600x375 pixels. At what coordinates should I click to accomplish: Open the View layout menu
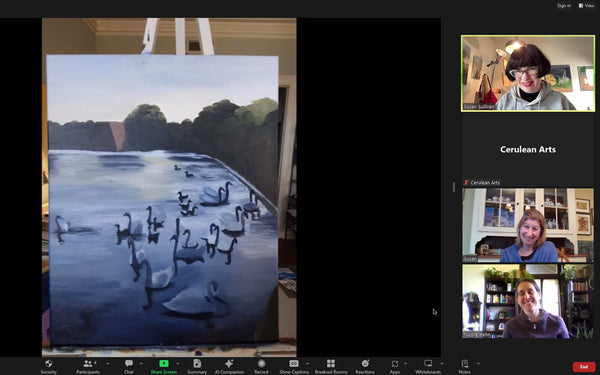pyautogui.click(x=586, y=6)
